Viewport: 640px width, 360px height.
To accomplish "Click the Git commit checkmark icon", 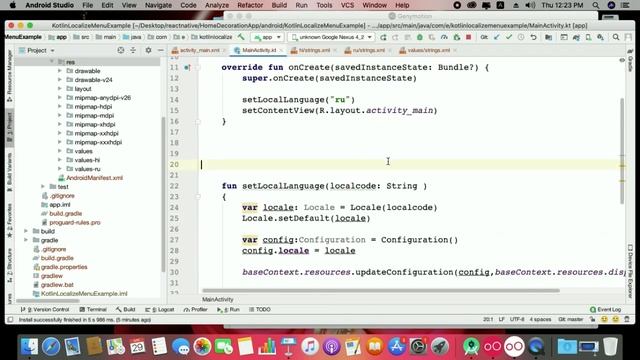I will 509,37.
